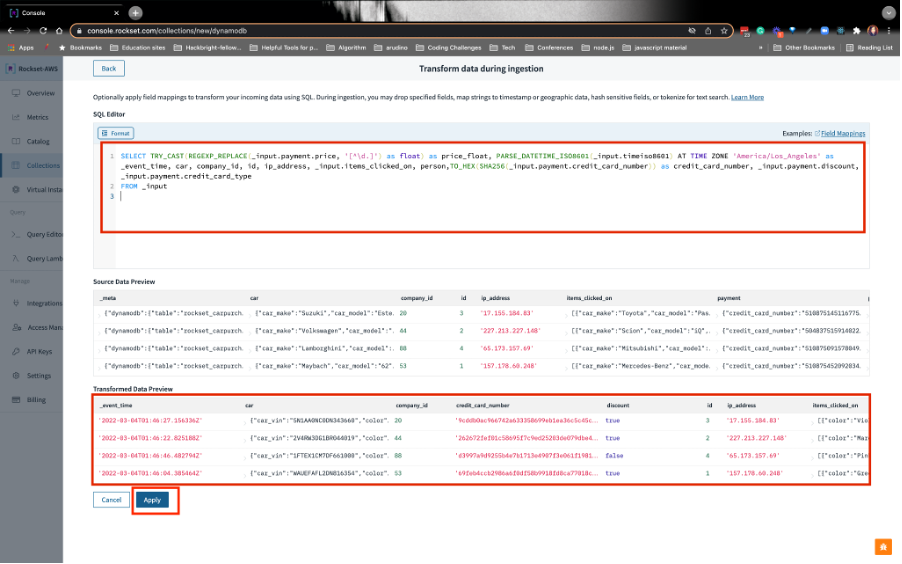The image size is (902, 564).
Task: Expand the first Source Data row chevron
Action: 99,314
